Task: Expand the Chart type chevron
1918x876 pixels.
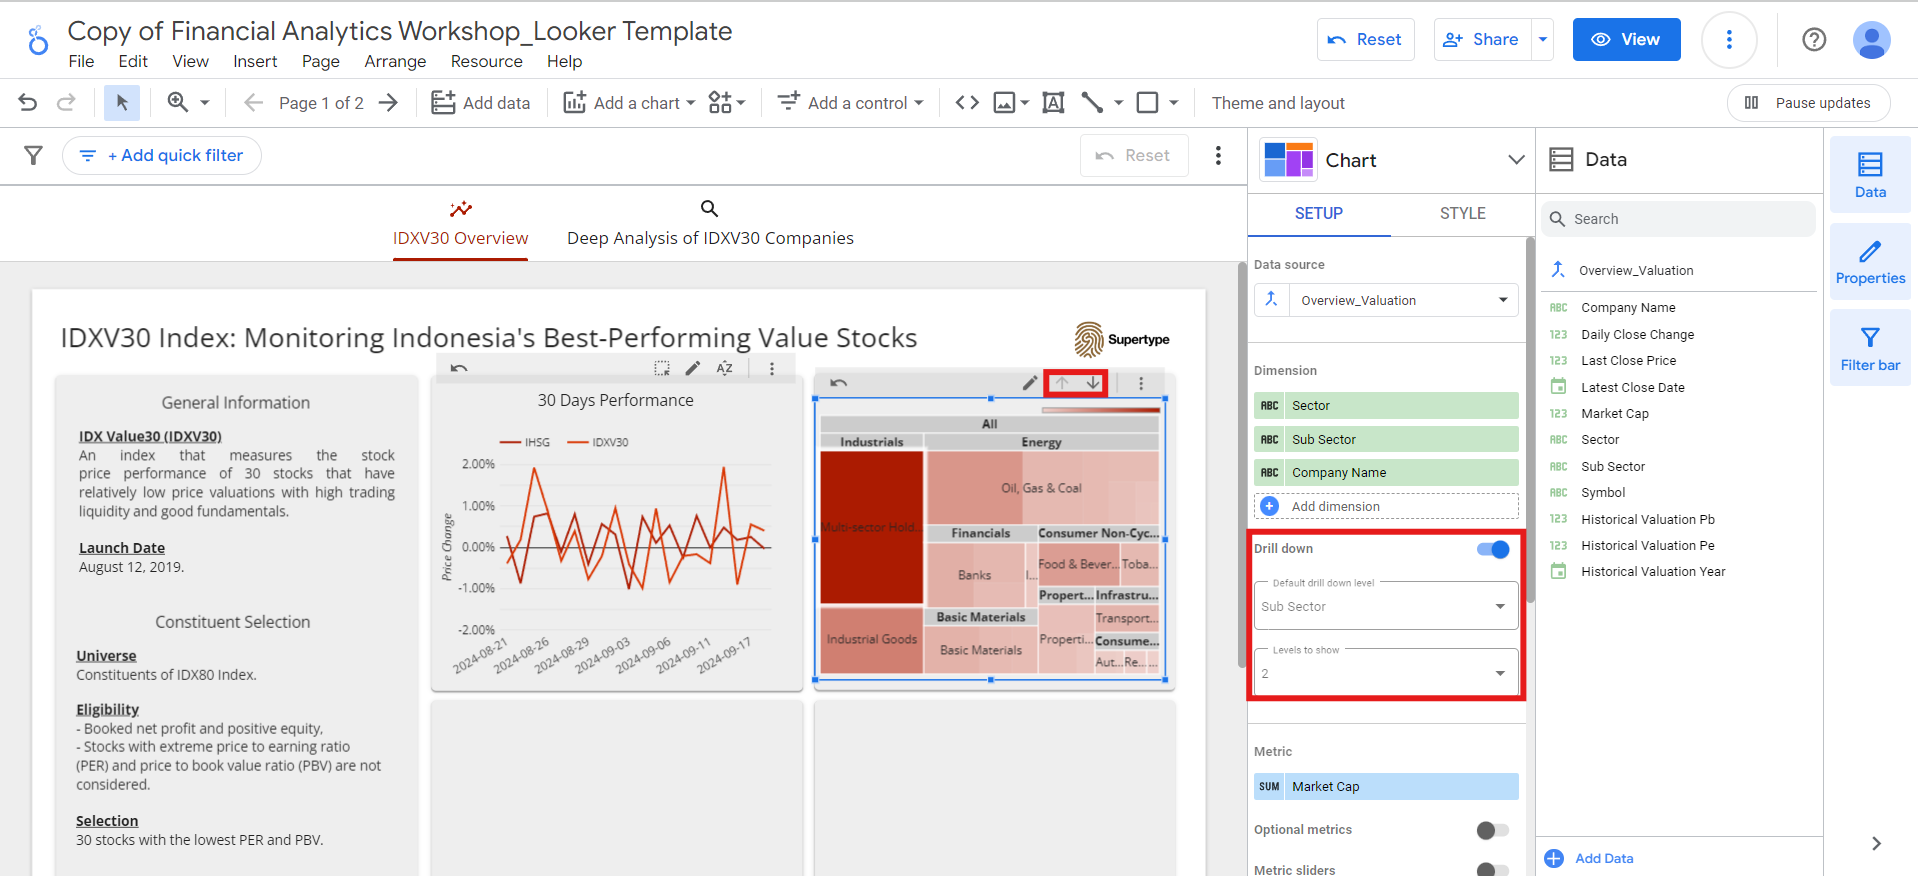Action: 1516,160
